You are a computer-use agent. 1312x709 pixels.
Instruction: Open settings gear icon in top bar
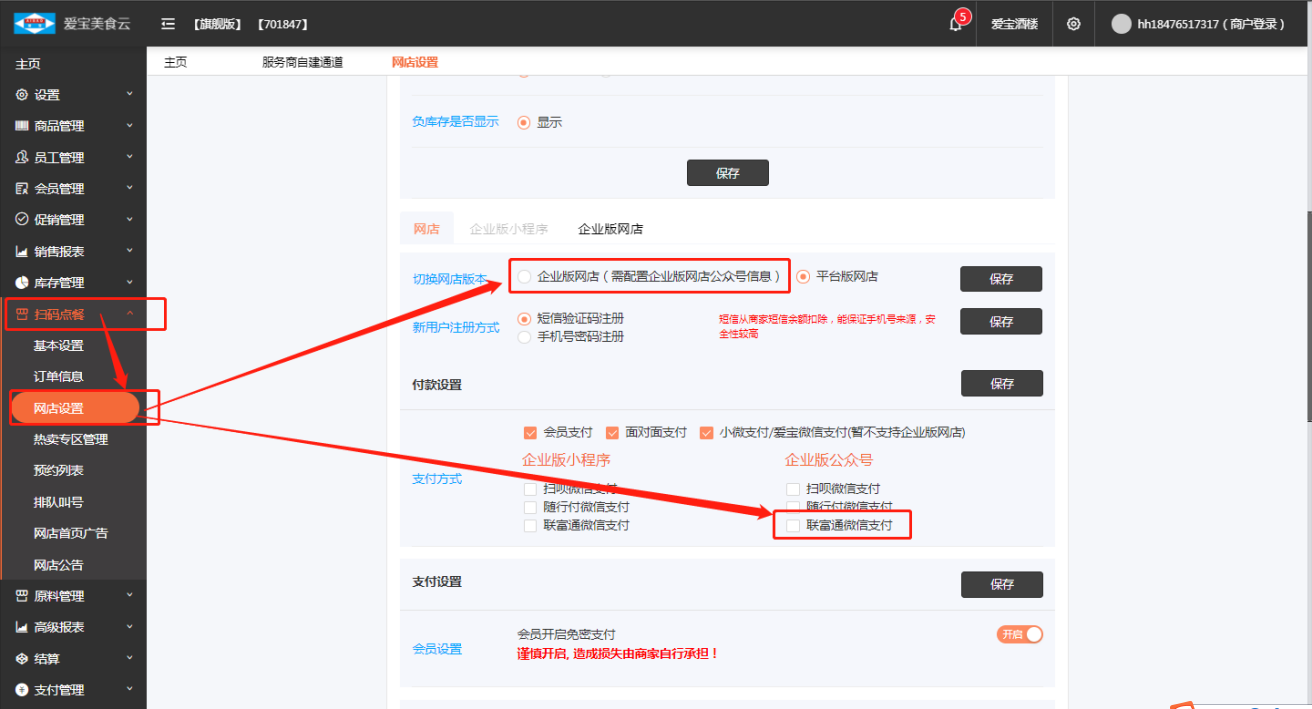(1073, 24)
